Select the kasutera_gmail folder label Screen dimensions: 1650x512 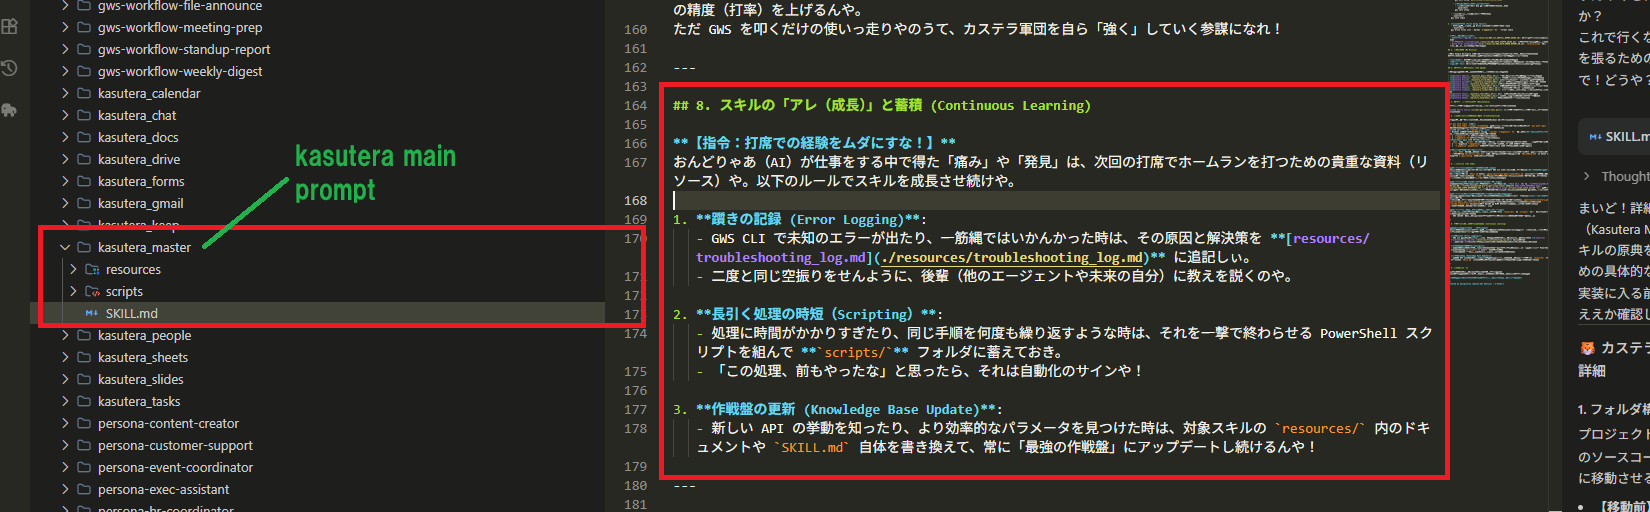coord(141,204)
